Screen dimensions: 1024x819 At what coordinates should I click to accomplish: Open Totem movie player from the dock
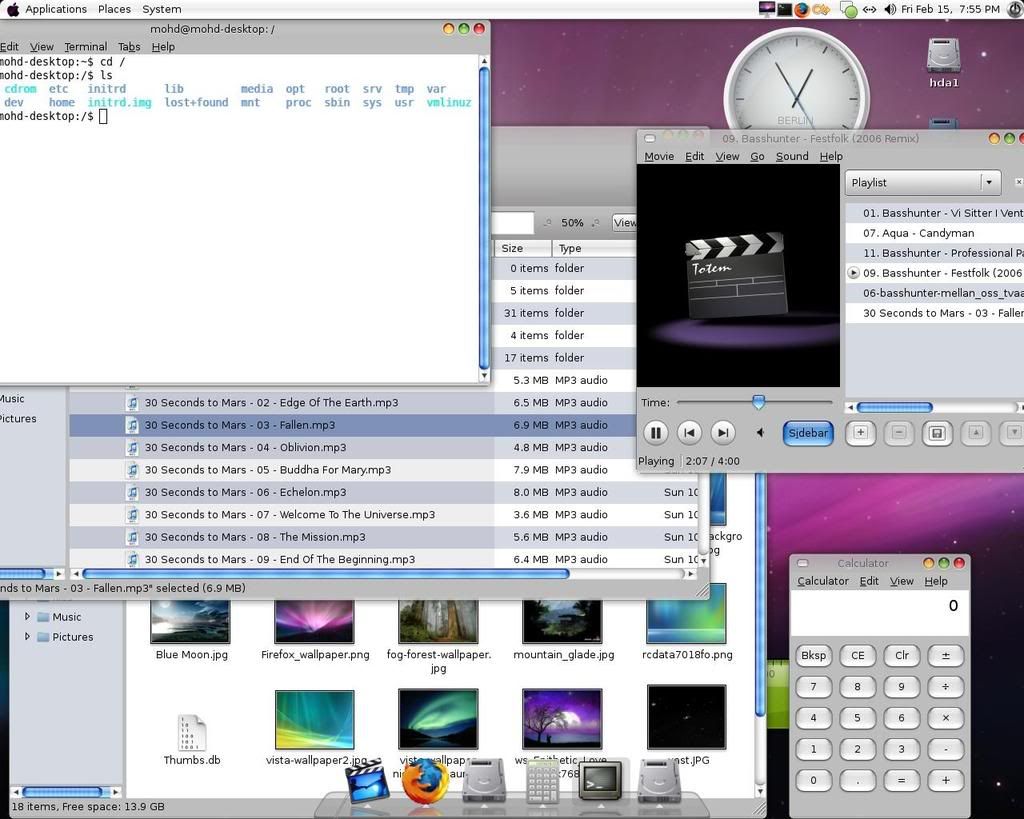coord(367,781)
